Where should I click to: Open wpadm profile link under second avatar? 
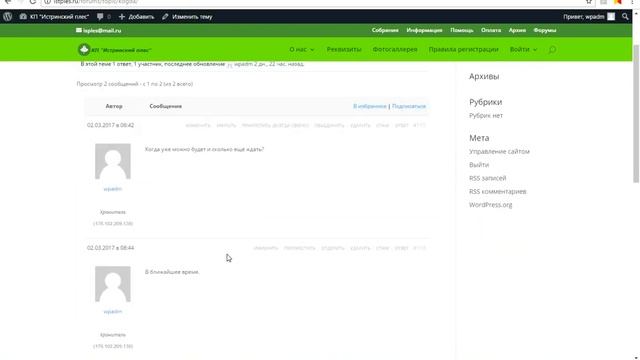tap(113, 312)
